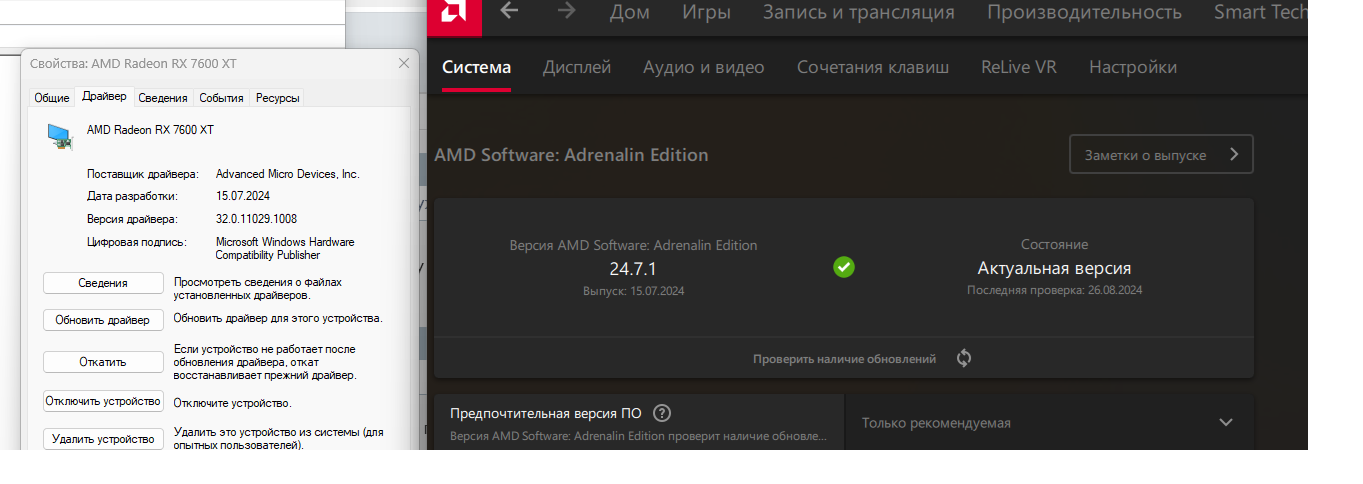1363x484 pixels.
Task: Open the Сведения tab in properties dialog
Action: [x=163, y=98]
